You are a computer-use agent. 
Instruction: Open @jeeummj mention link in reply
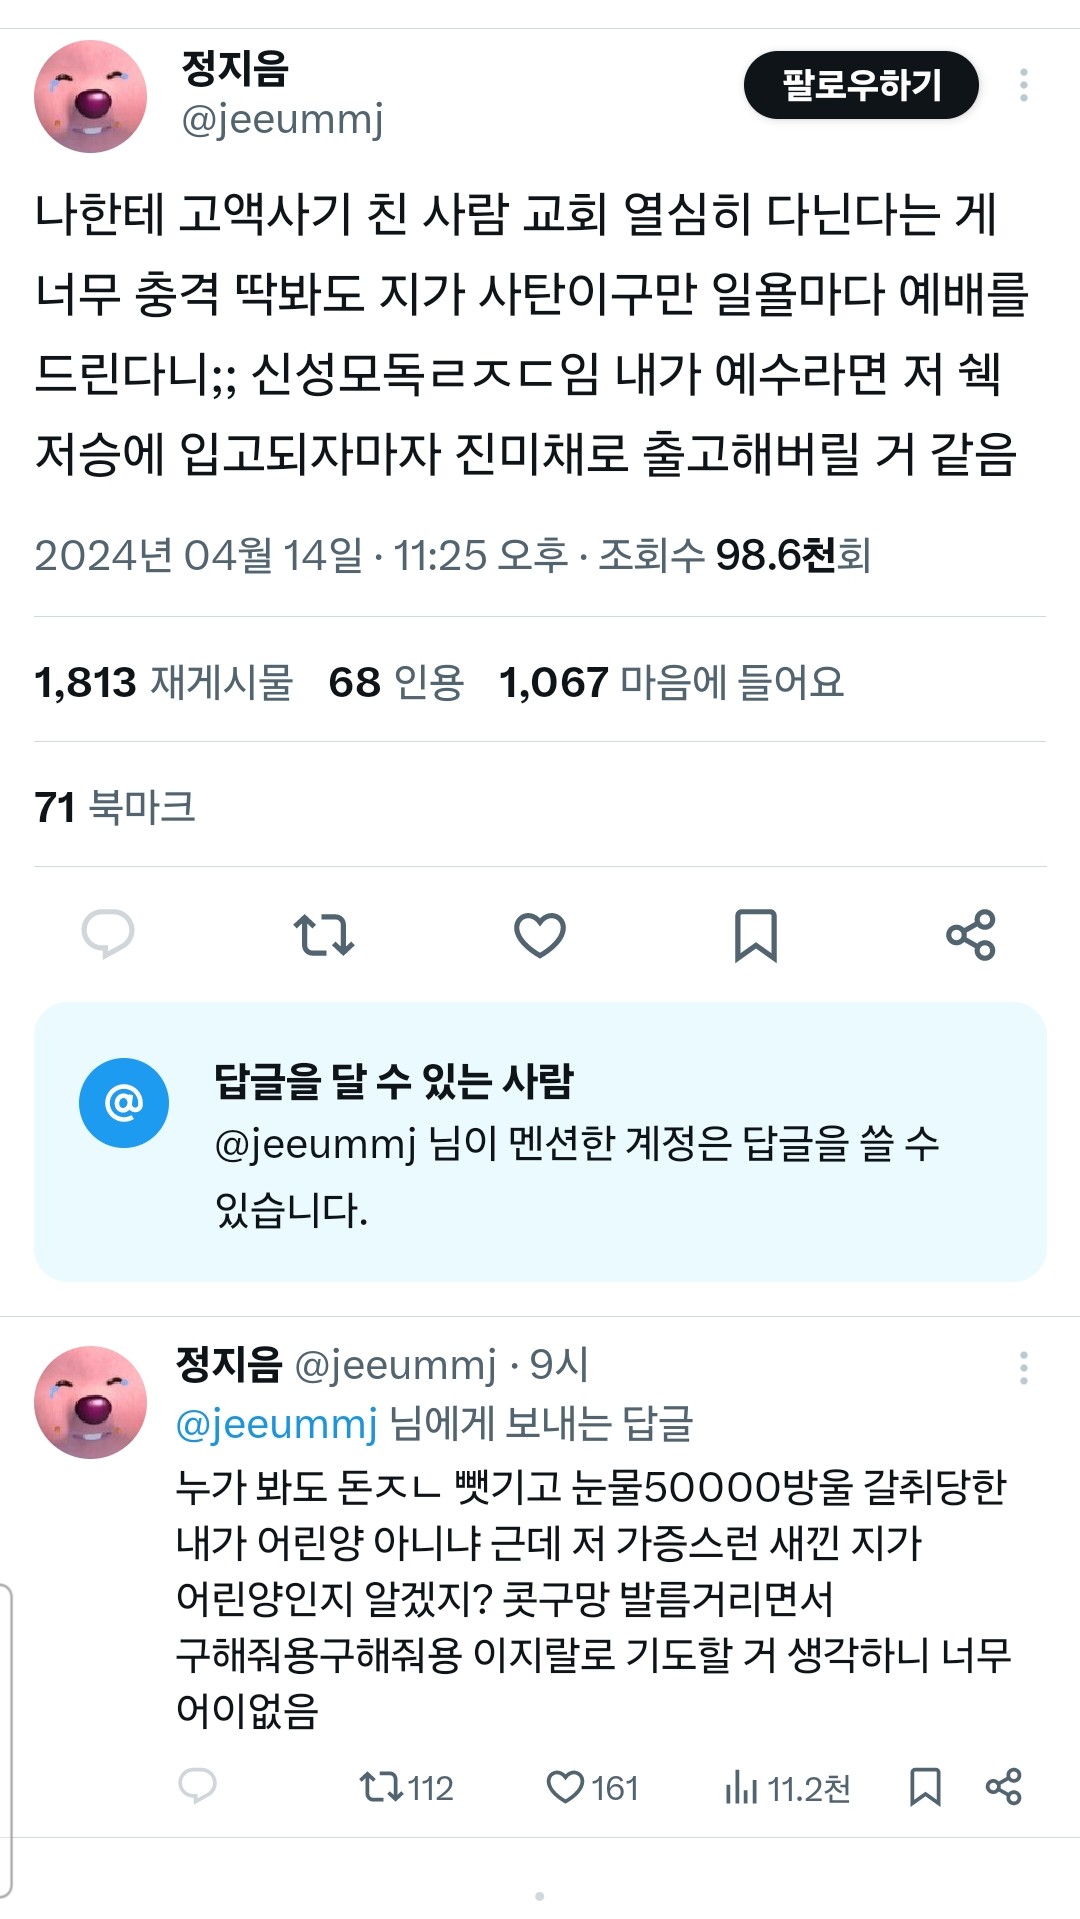[276, 1423]
